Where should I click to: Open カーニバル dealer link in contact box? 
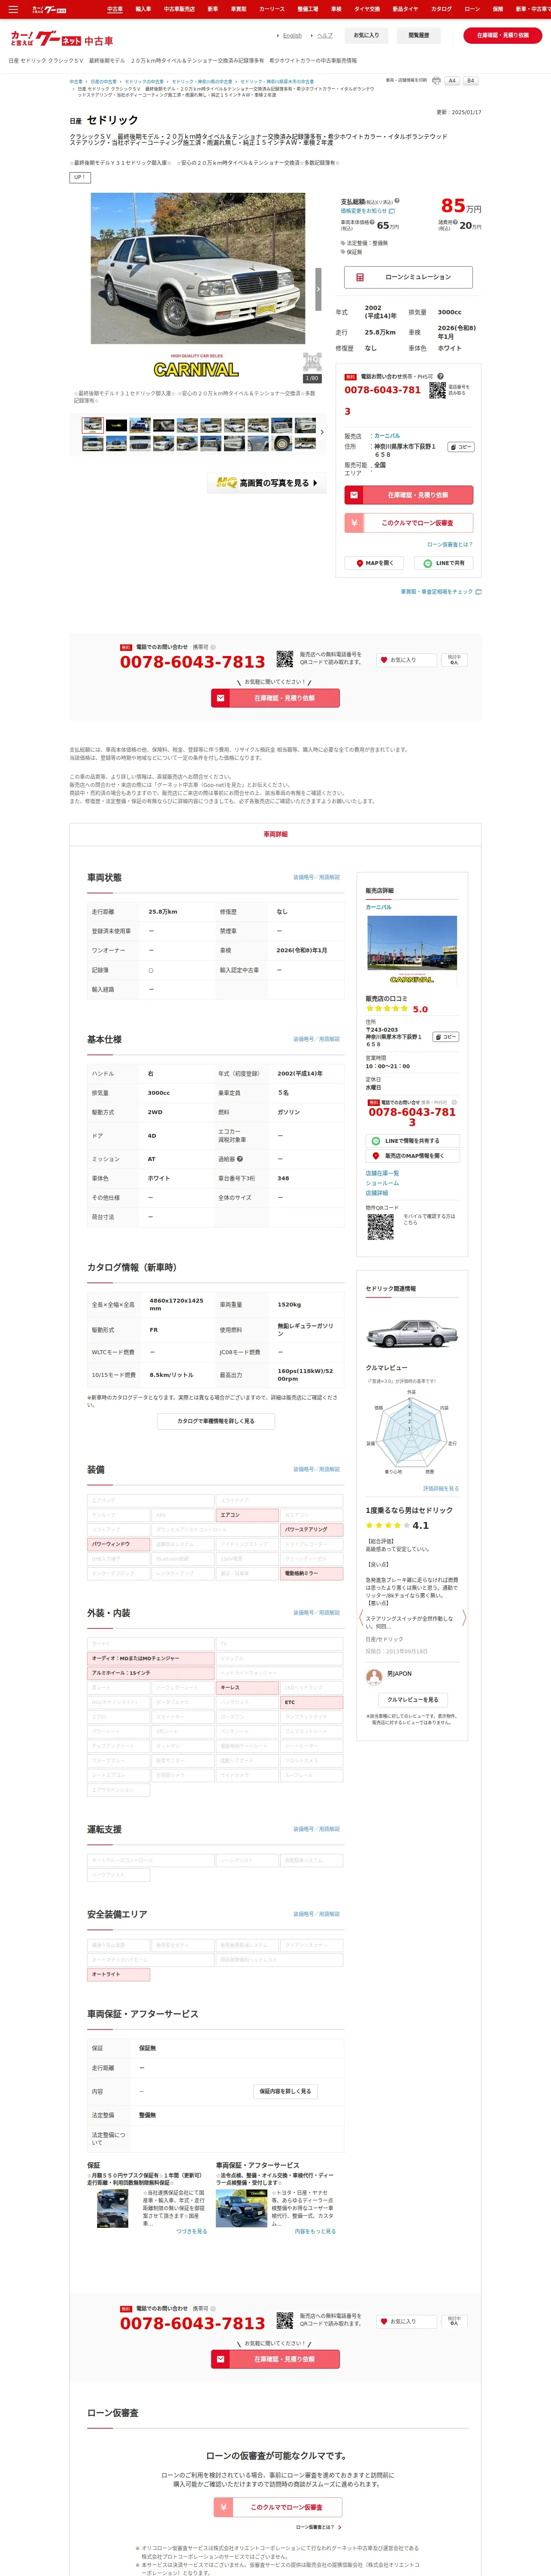pyautogui.click(x=387, y=436)
